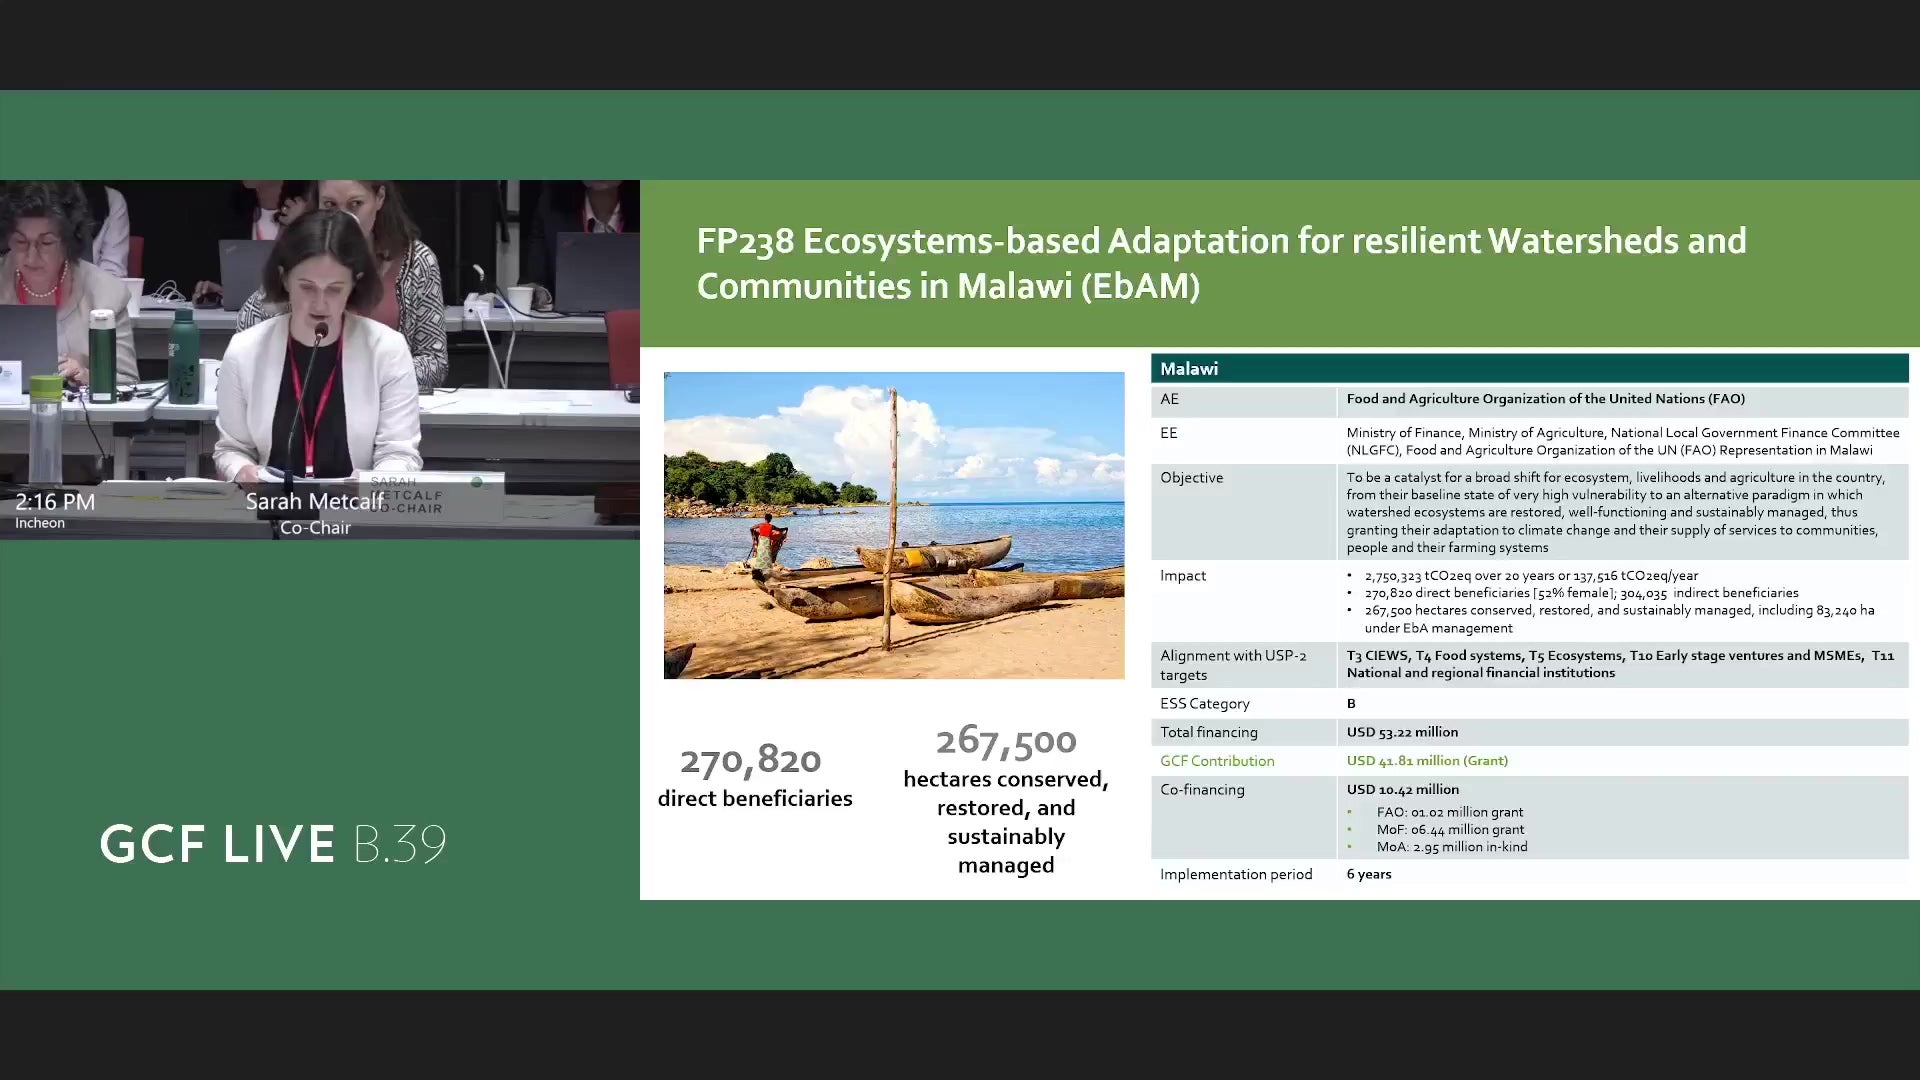Select the 'Sarah Metcalf' name caption
The width and height of the screenshot is (1920, 1080).
pyautogui.click(x=315, y=501)
